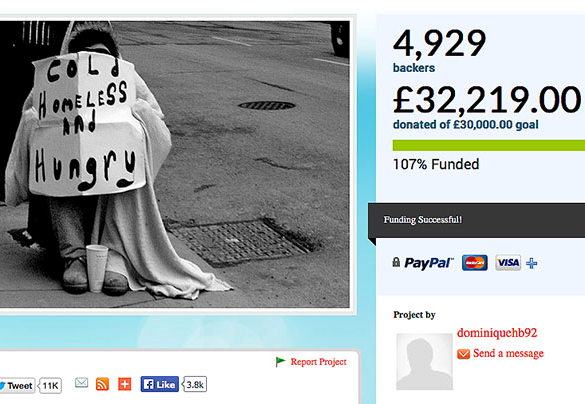Select the PayPal payment logo

(429, 263)
